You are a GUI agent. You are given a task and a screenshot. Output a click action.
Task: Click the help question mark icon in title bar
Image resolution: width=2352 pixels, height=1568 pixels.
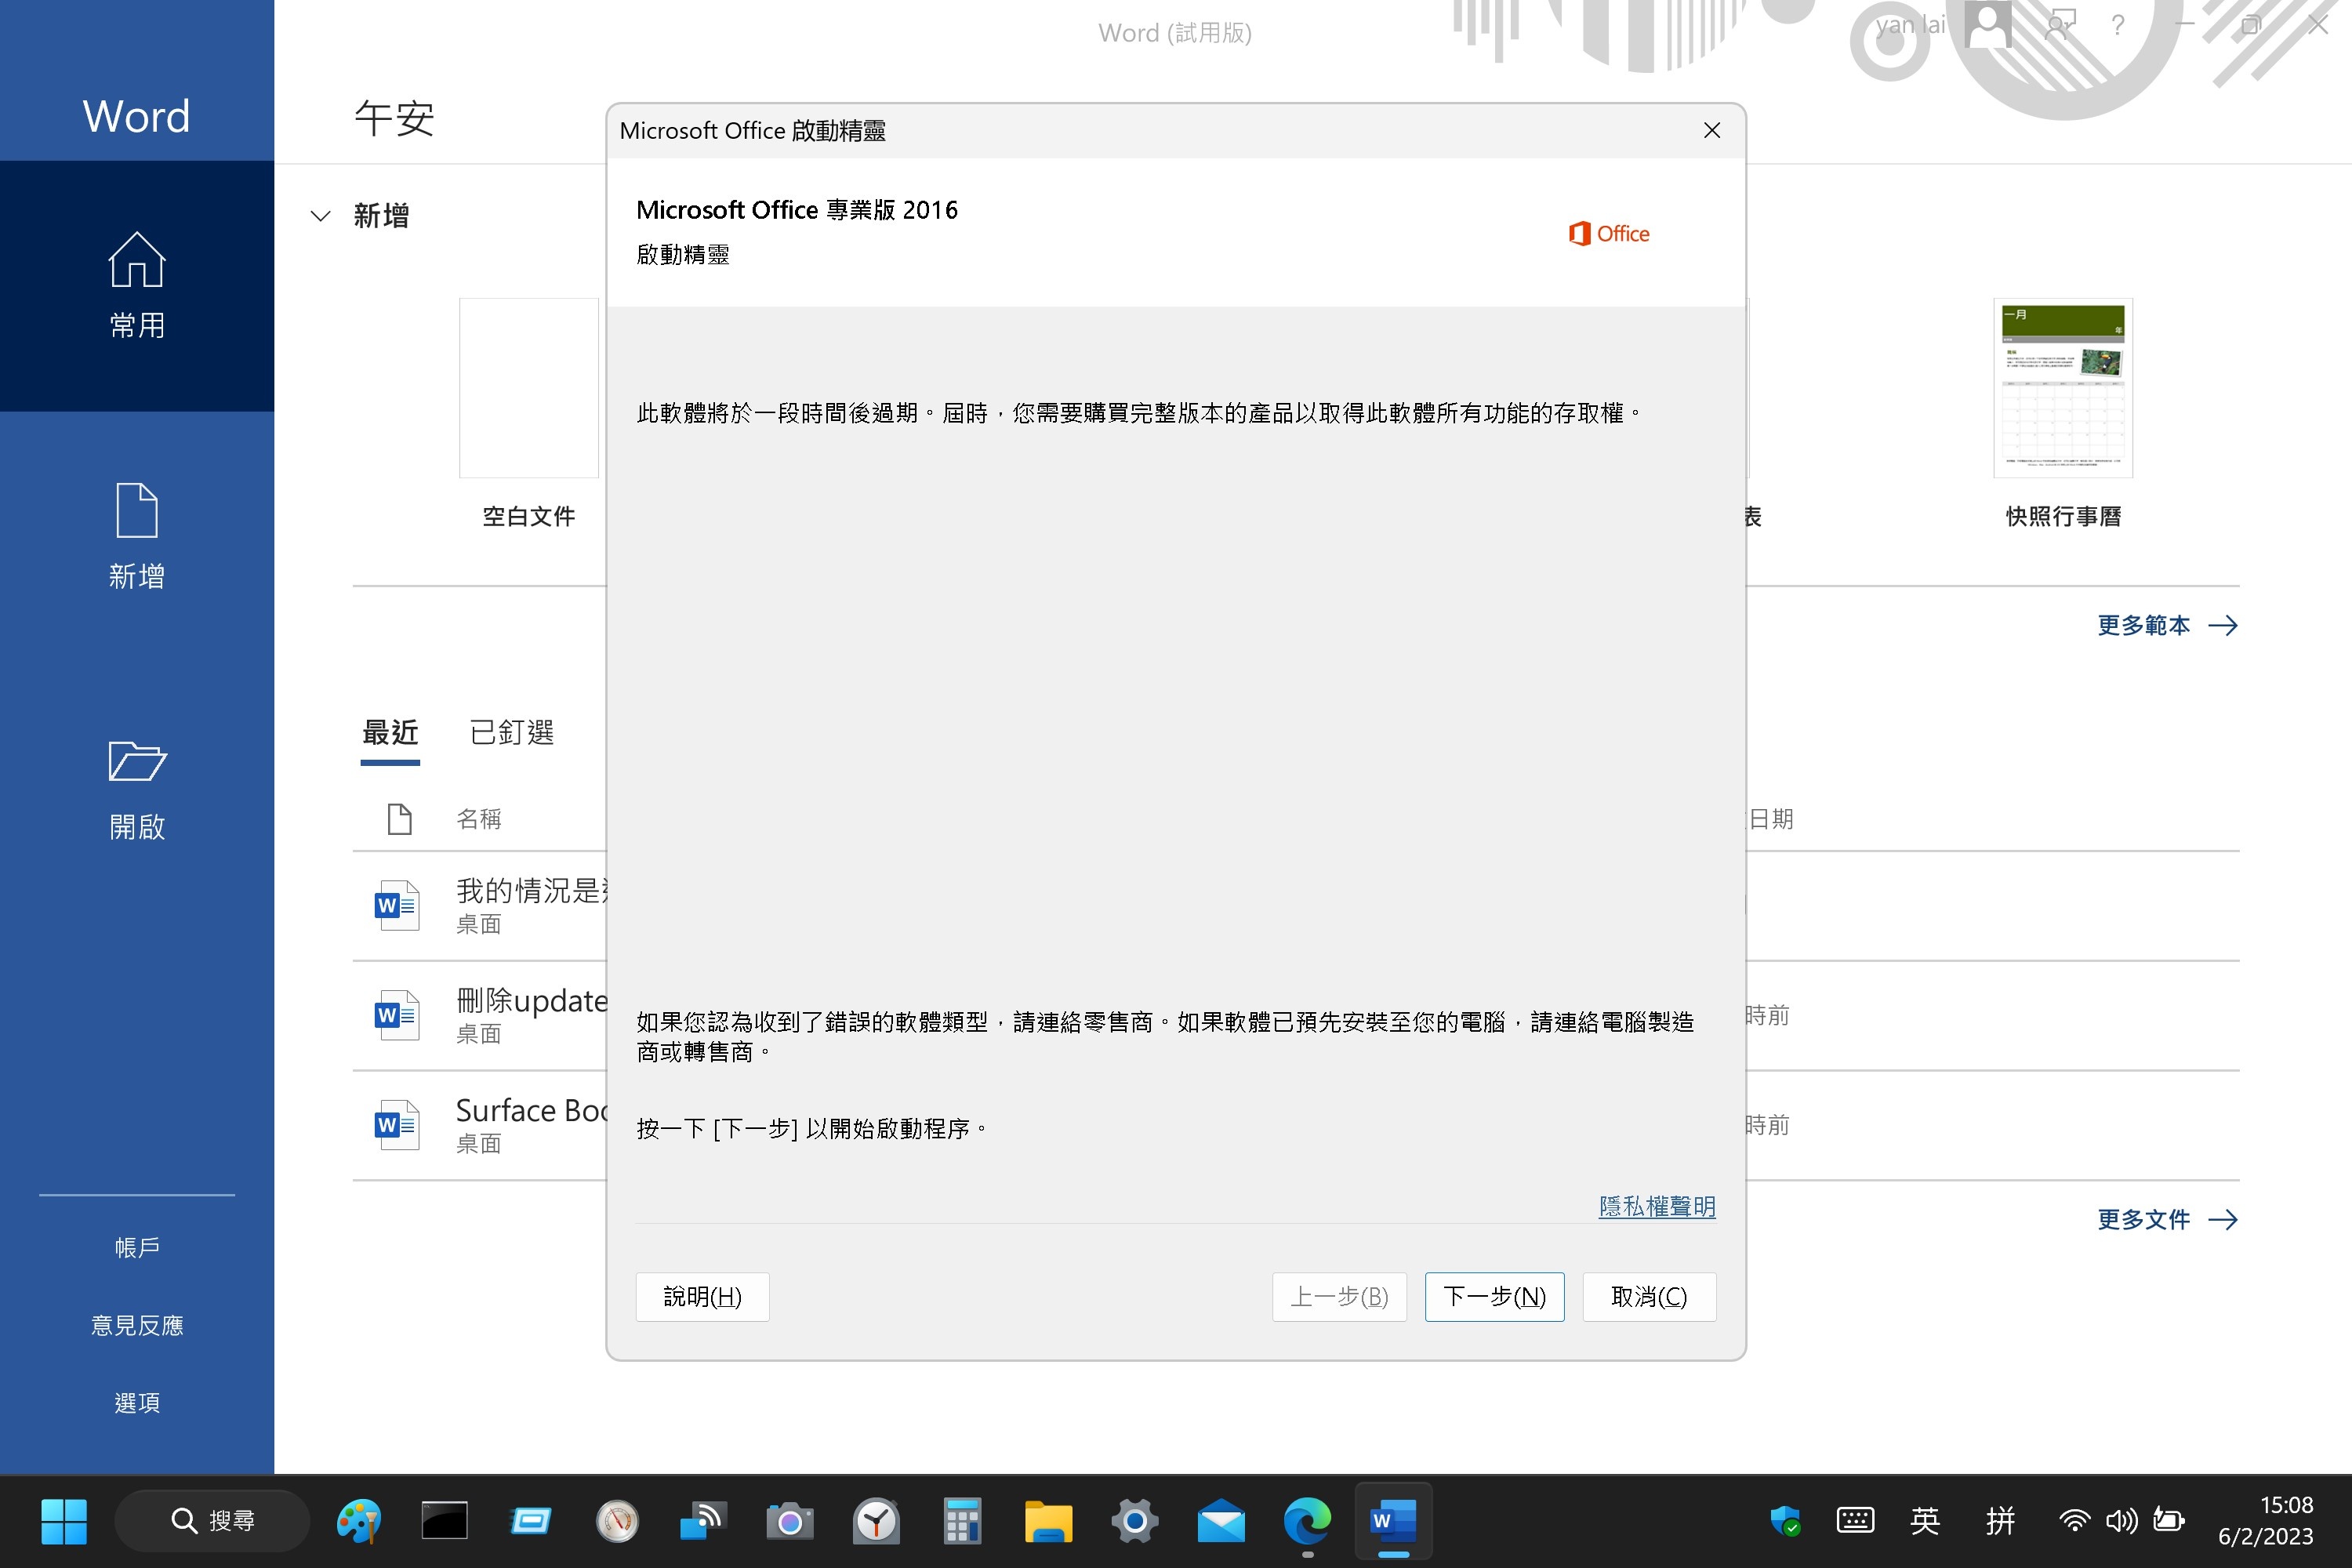(x=2117, y=25)
